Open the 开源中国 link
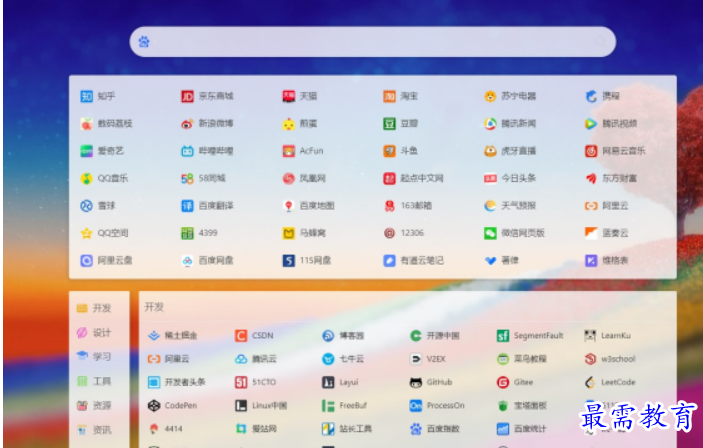 (434, 335)
